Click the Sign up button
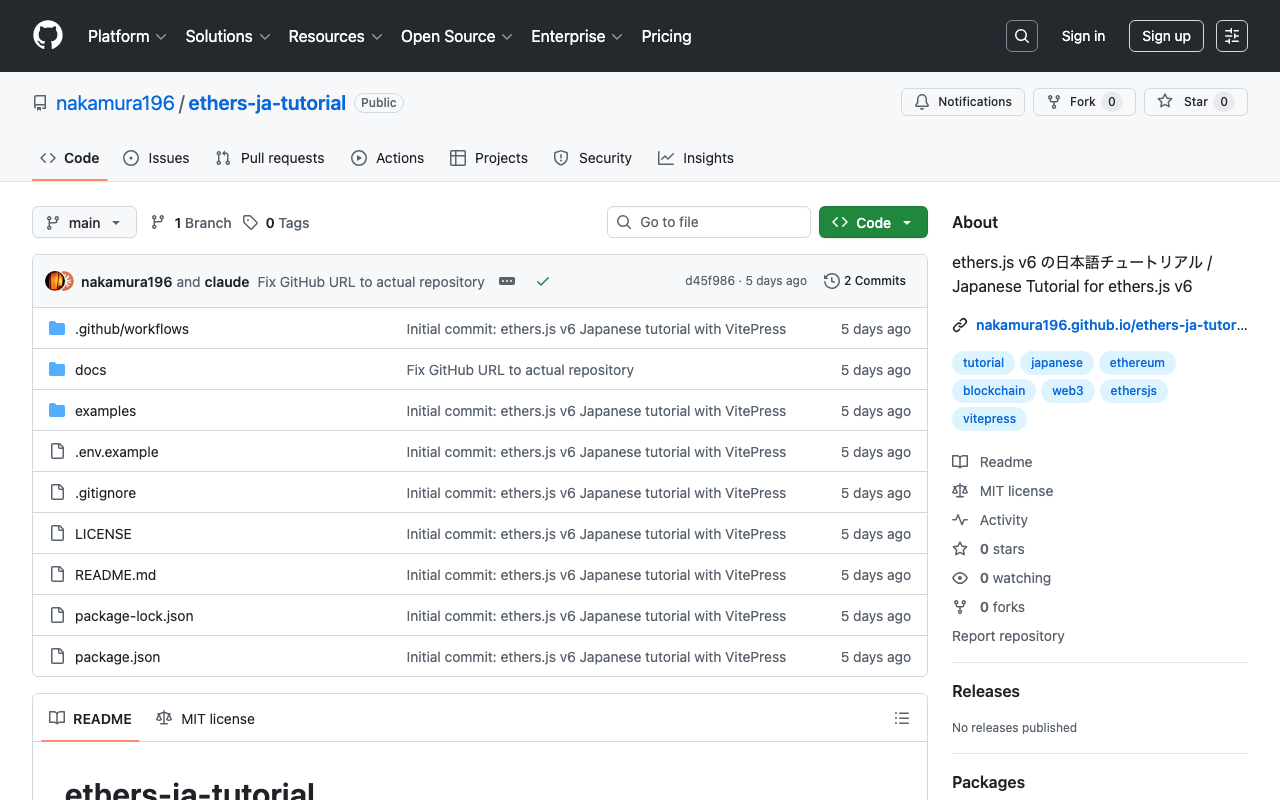This screenshot has width=1280, height=800. click(x=1166, y=35)
